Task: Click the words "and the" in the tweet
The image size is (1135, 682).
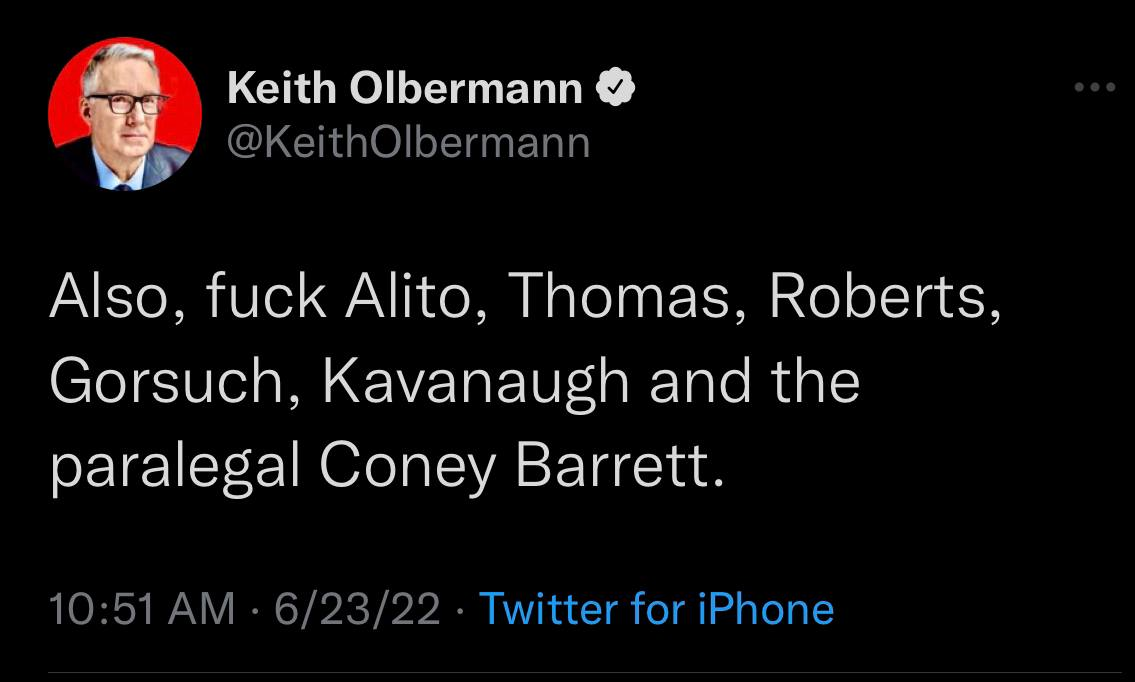Action: [x=755, y=383]
